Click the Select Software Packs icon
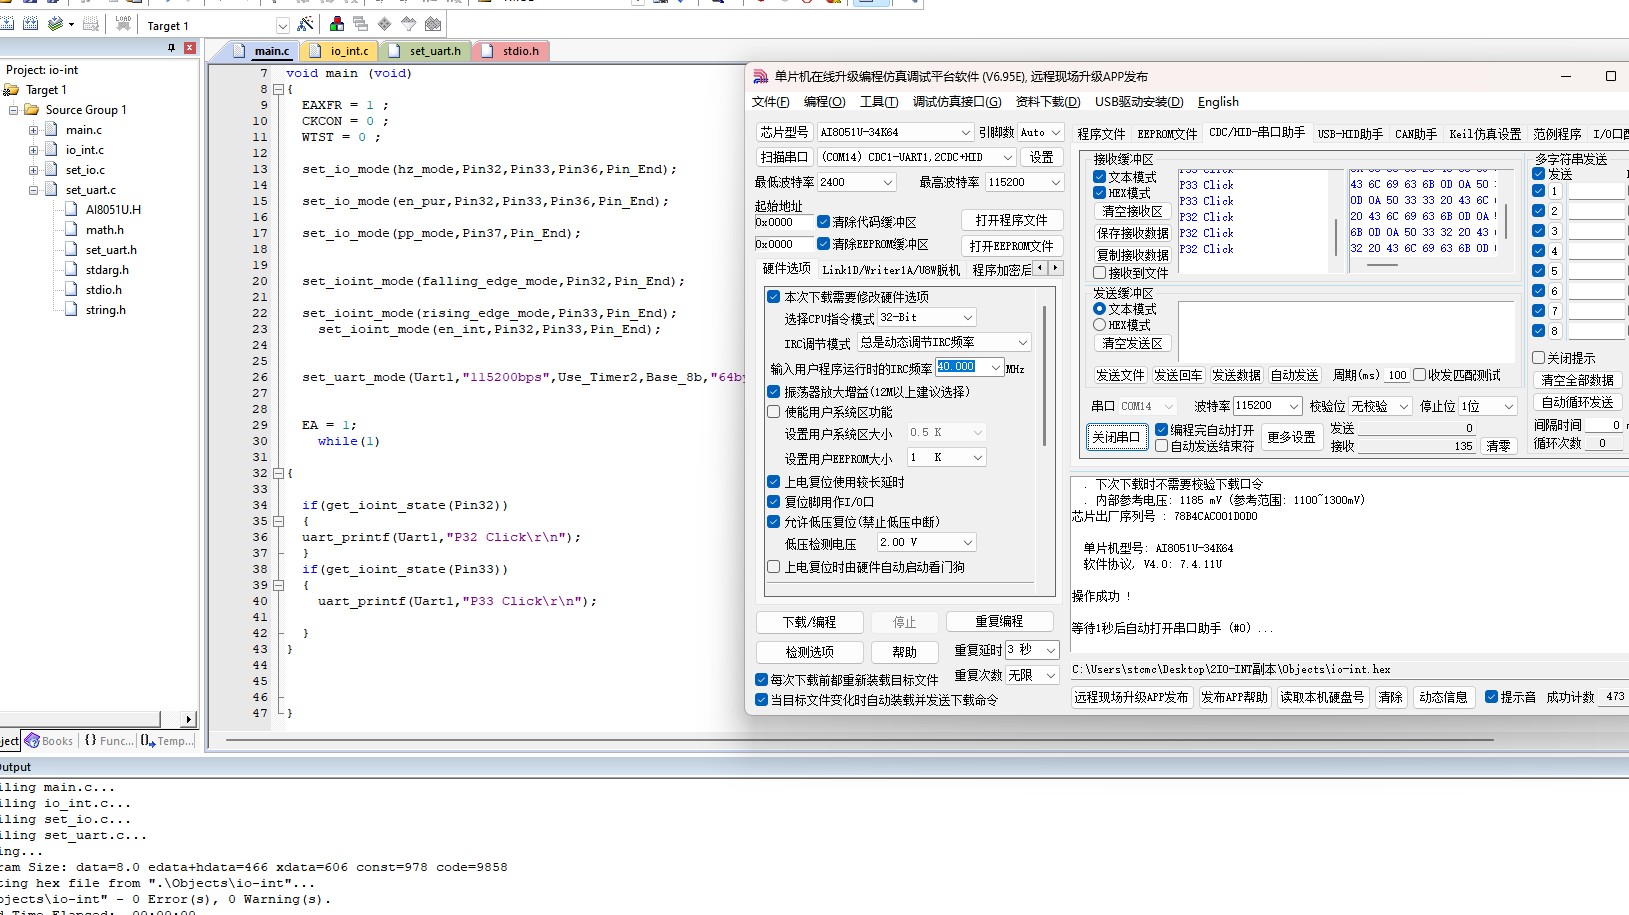The height and width of the screenshot is (915, 1629). [408, 24]
